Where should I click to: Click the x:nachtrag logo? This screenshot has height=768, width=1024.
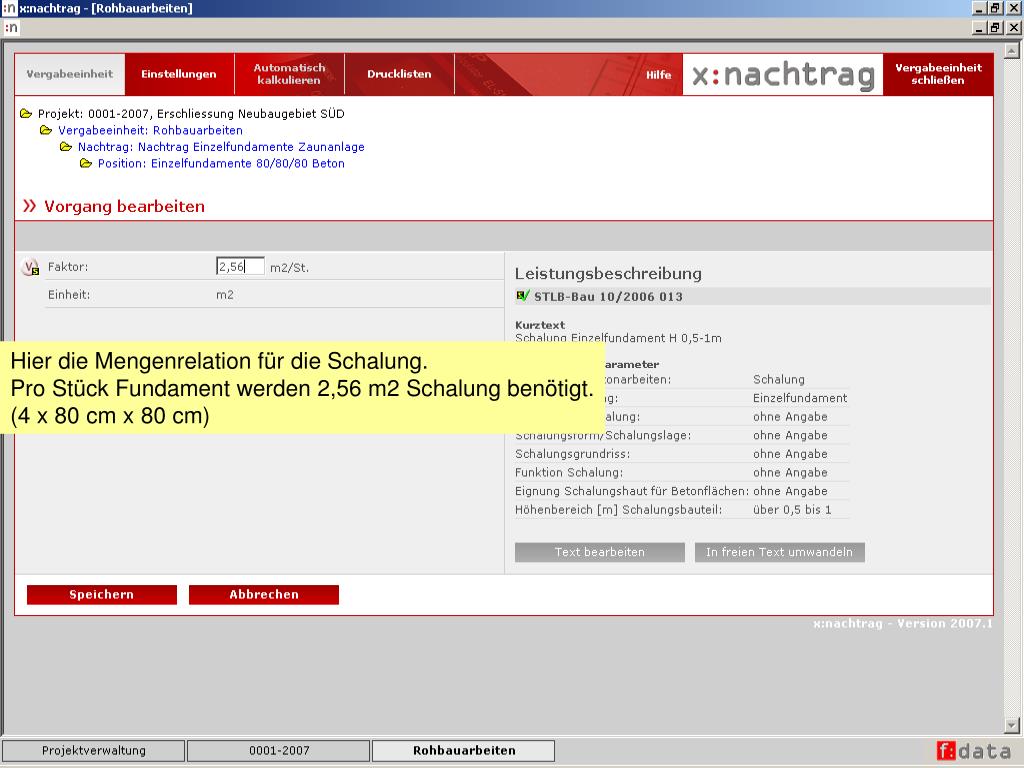click(x=783, y=74)
